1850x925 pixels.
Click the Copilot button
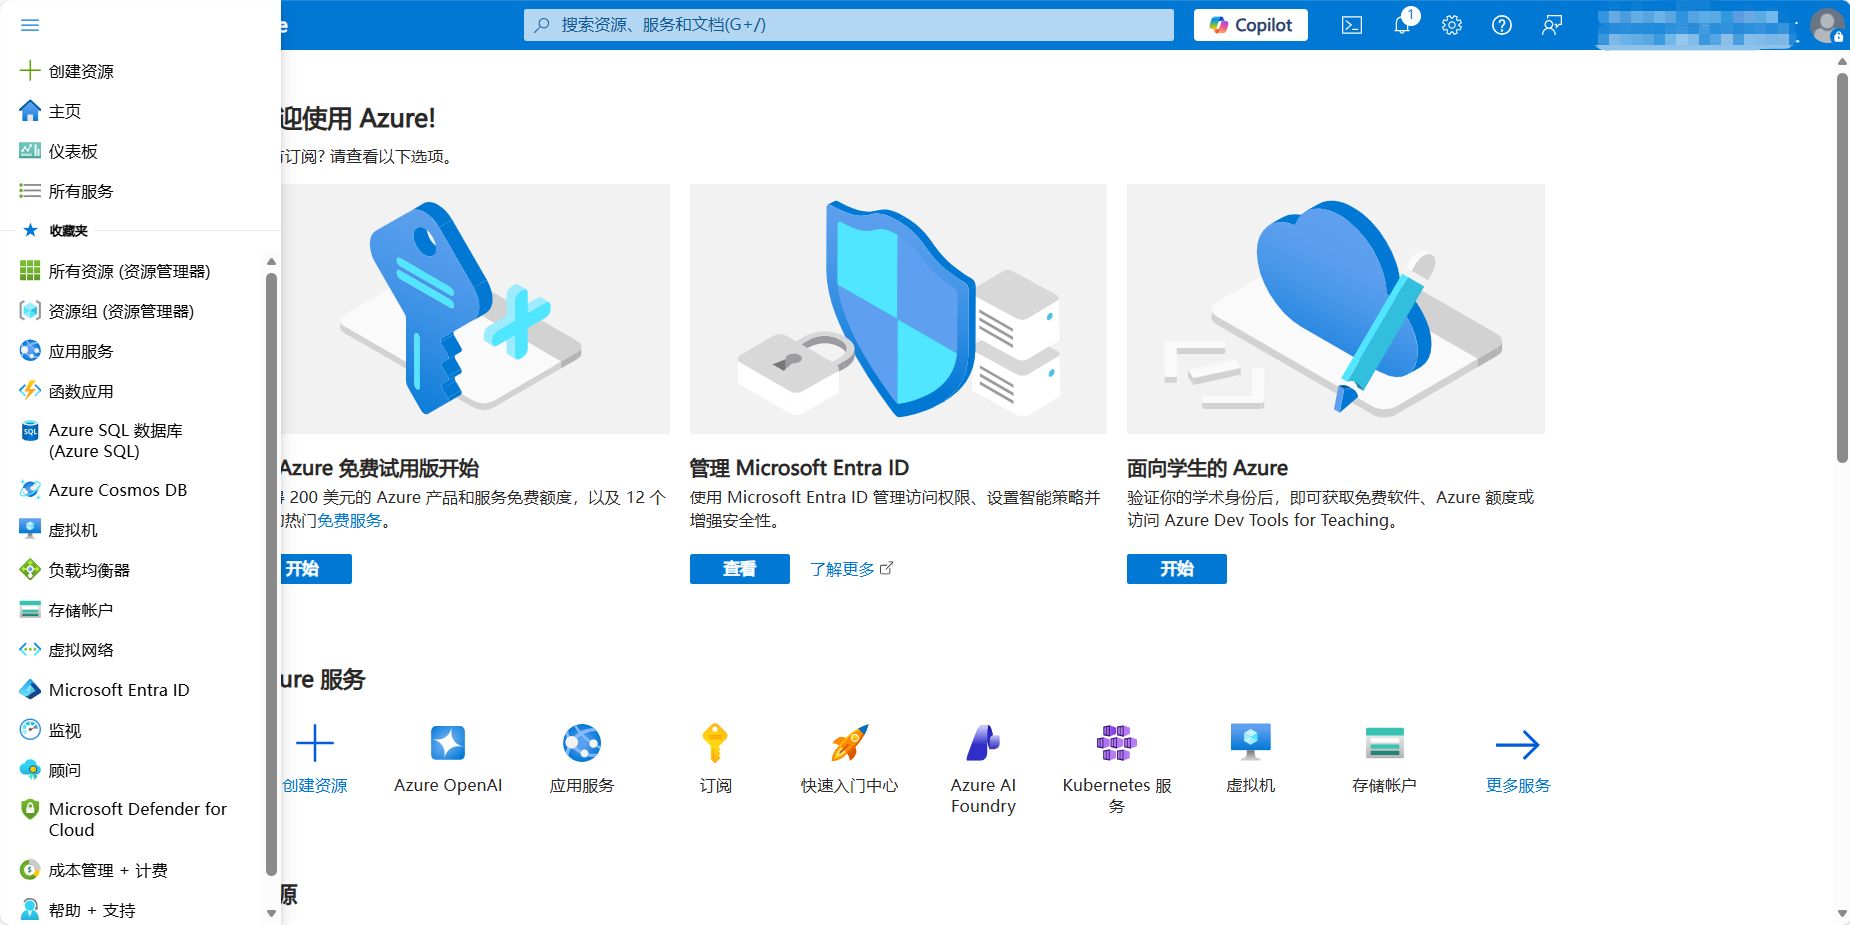point(1250,25)
